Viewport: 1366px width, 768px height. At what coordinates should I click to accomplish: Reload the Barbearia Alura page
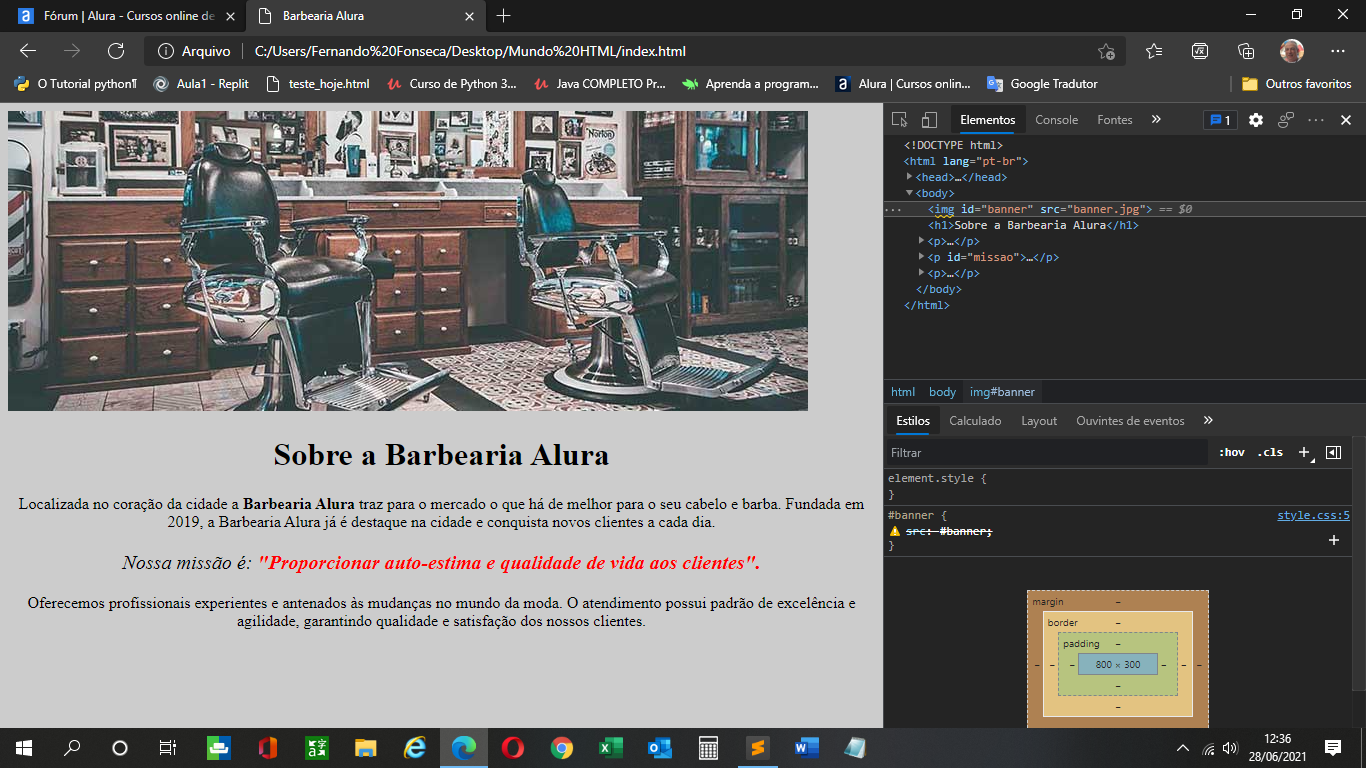coord(116,51)
